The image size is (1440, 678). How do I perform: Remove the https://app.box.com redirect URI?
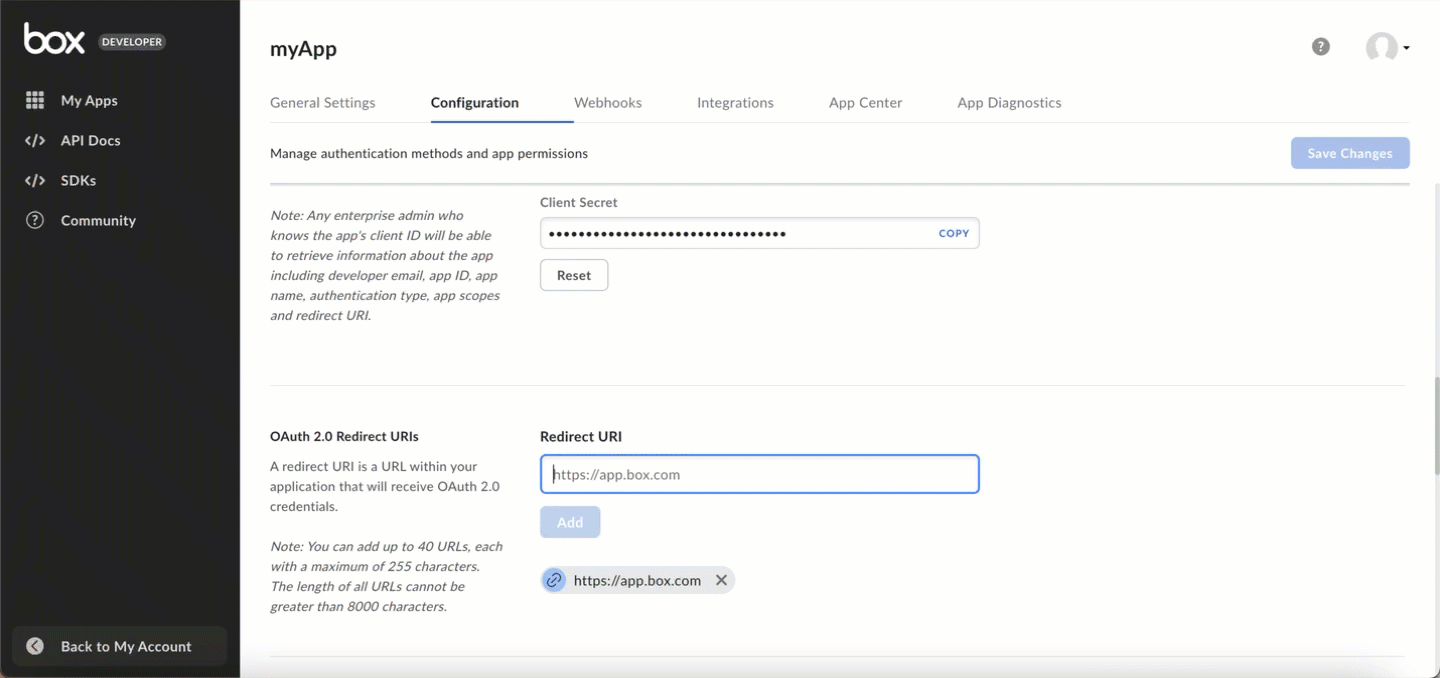[721, 580]
